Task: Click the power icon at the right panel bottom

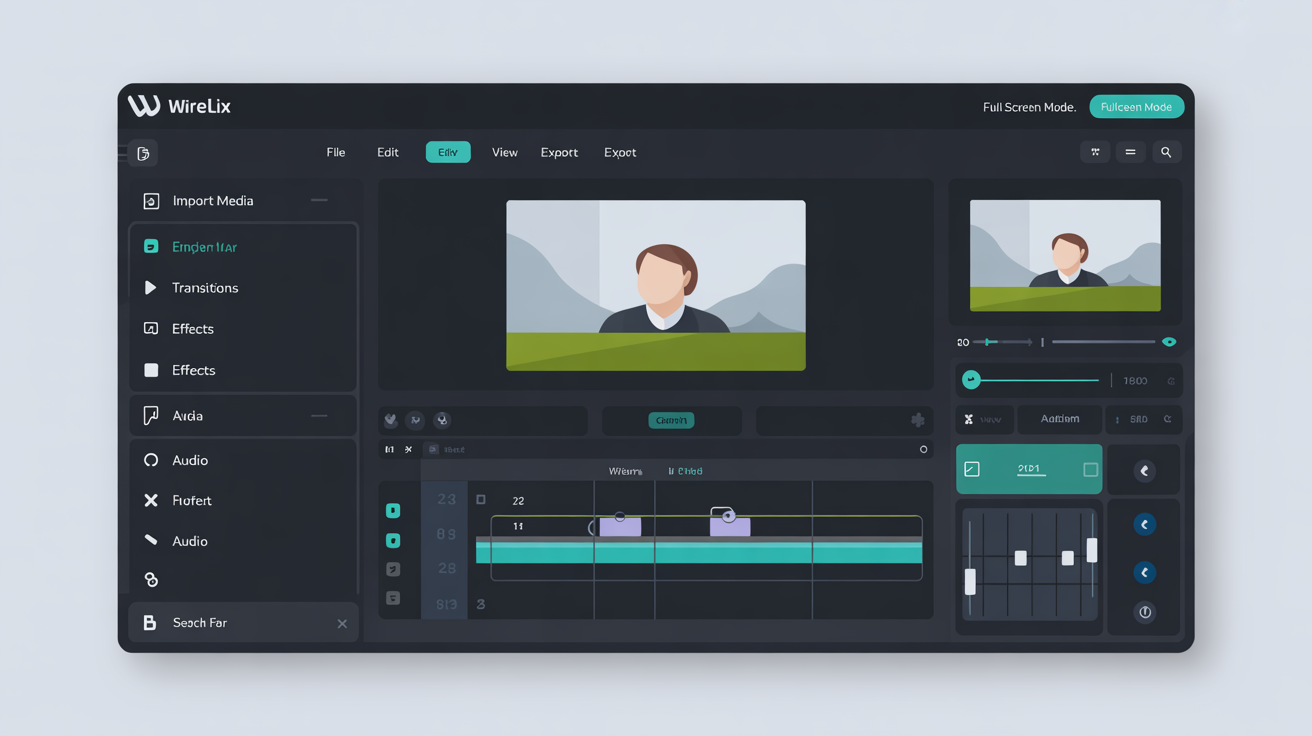Action: [x=1145, y=612]
